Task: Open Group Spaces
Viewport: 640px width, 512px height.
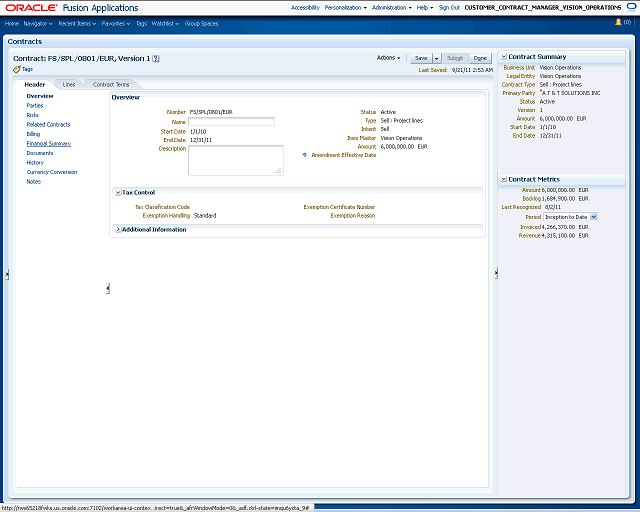Action: tap(202, 24)
